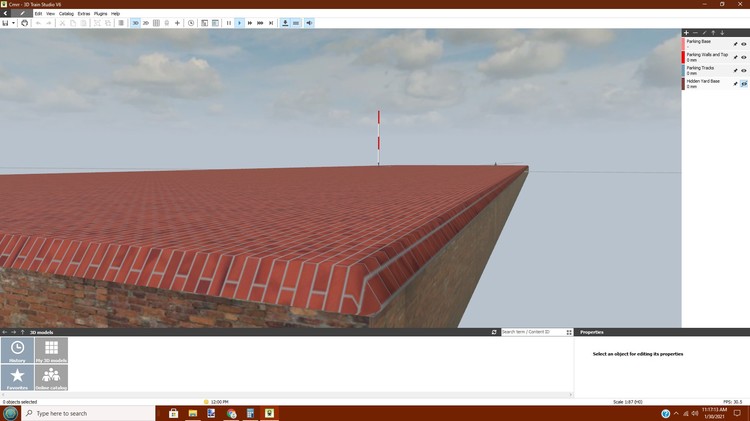The image size is (750, 421).
Task: Click the first window layout icon
Action: tap(205, 23)
